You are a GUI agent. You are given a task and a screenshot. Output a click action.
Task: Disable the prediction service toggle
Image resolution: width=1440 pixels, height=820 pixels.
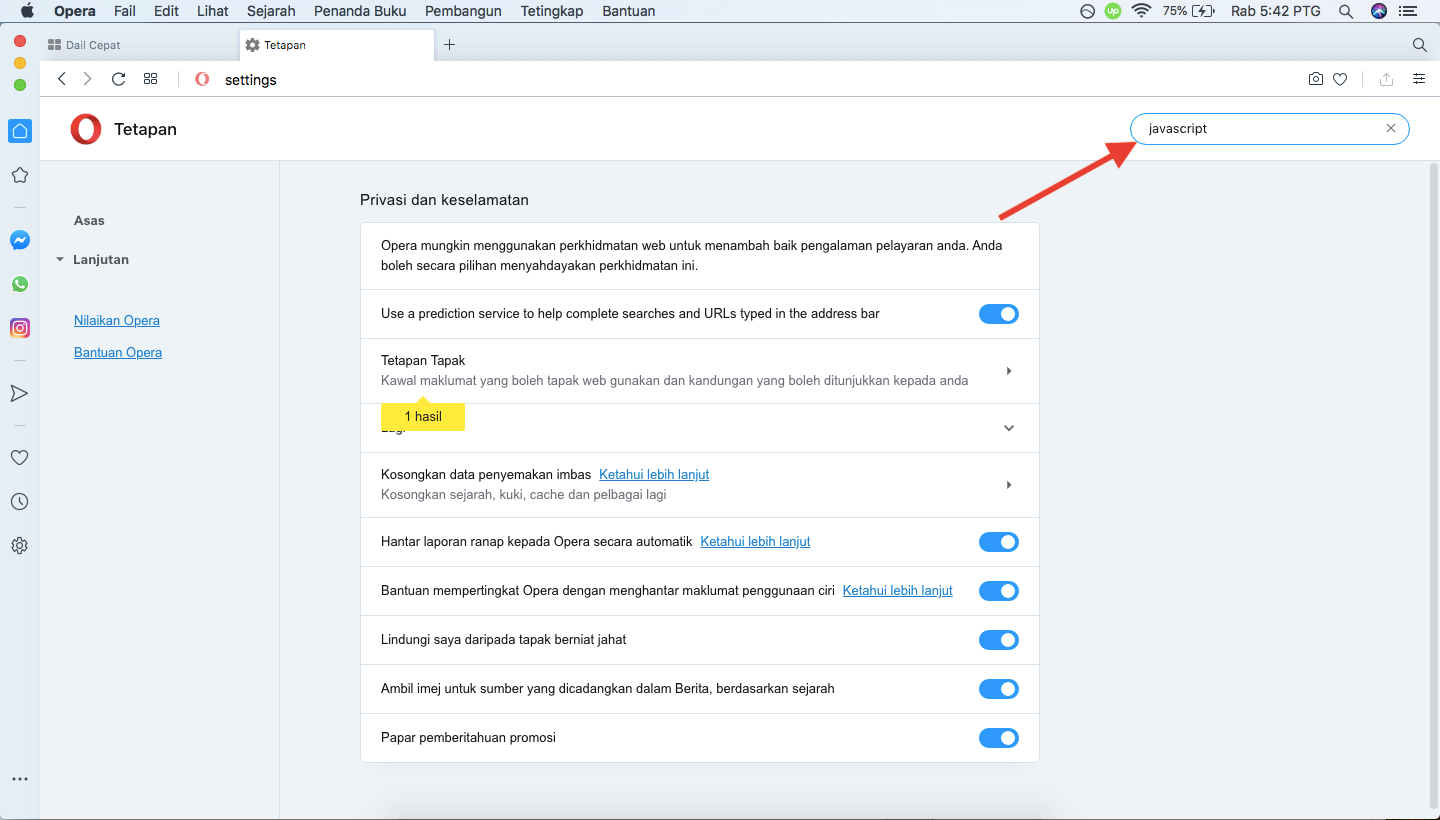(x=998, y=314)
